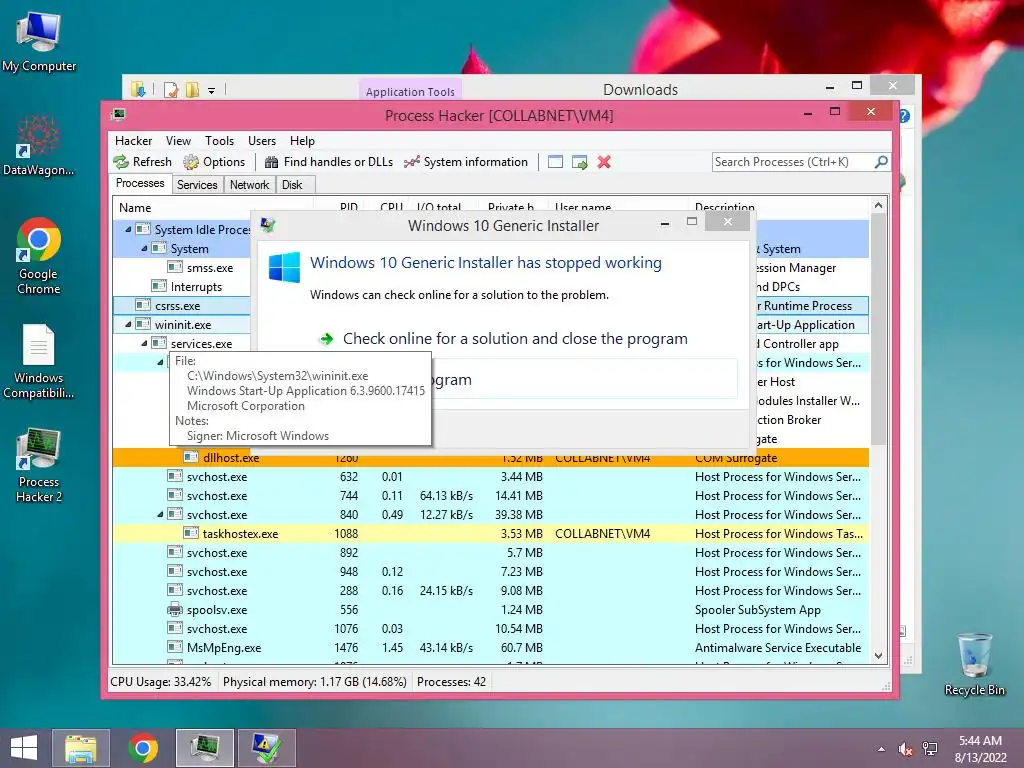Select the csrss.exe process
The image size is (1024, 768).
[178, 306]
